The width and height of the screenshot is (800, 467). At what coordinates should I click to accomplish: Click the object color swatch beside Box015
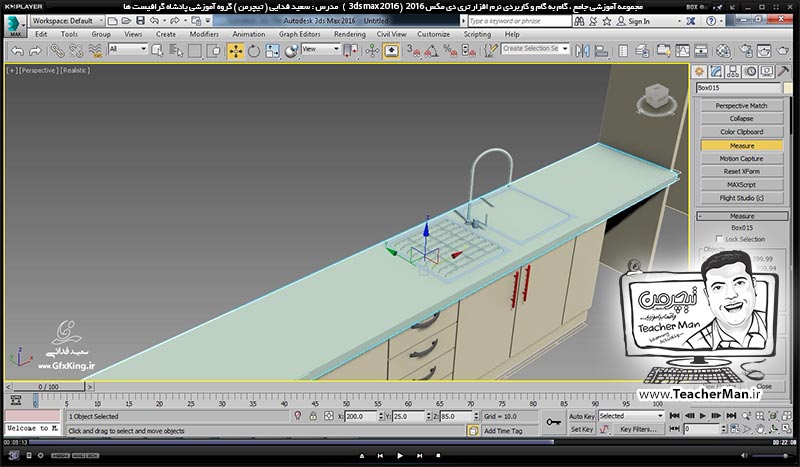click(x=788, y=88)
